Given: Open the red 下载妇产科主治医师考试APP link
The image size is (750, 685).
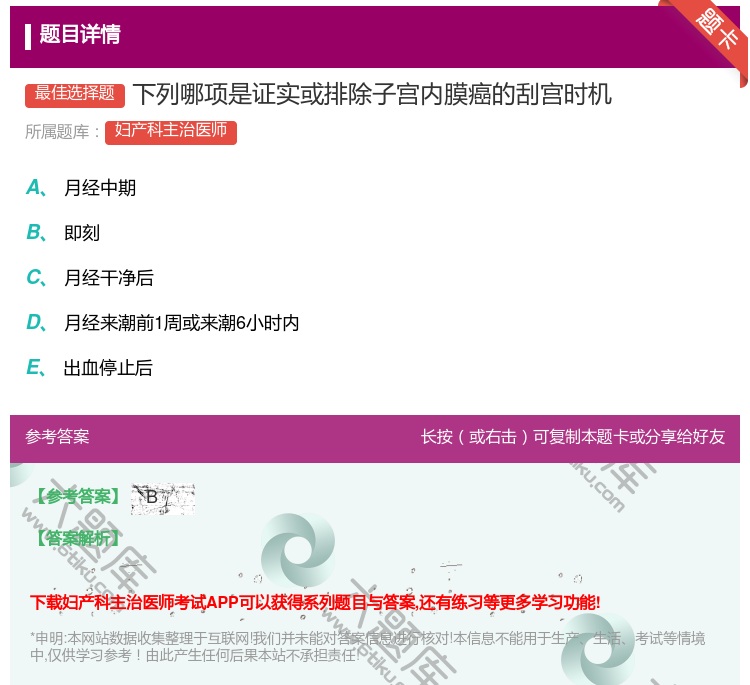Looking at the screenshot, I should [x=315, y=602].
